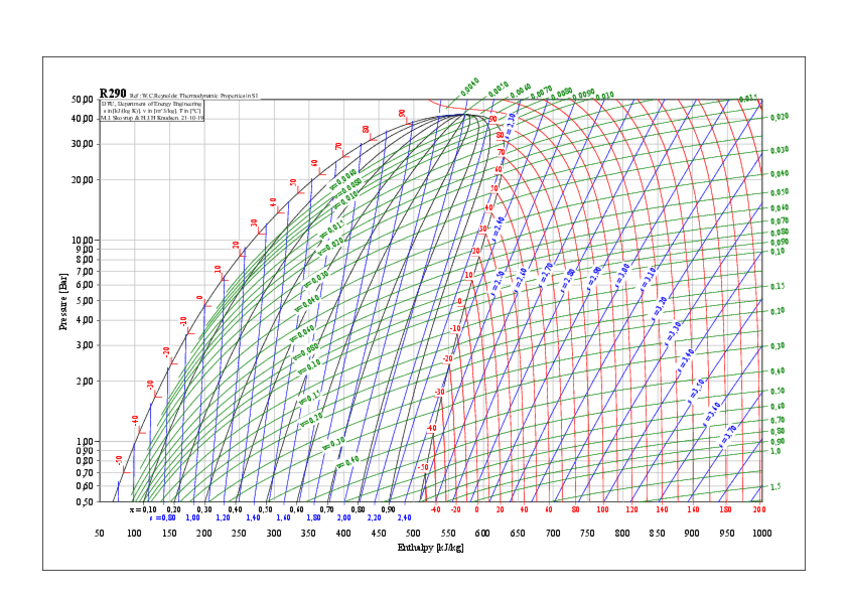Click the R290 chart title

pyautogui.click(x=112, y=93)
